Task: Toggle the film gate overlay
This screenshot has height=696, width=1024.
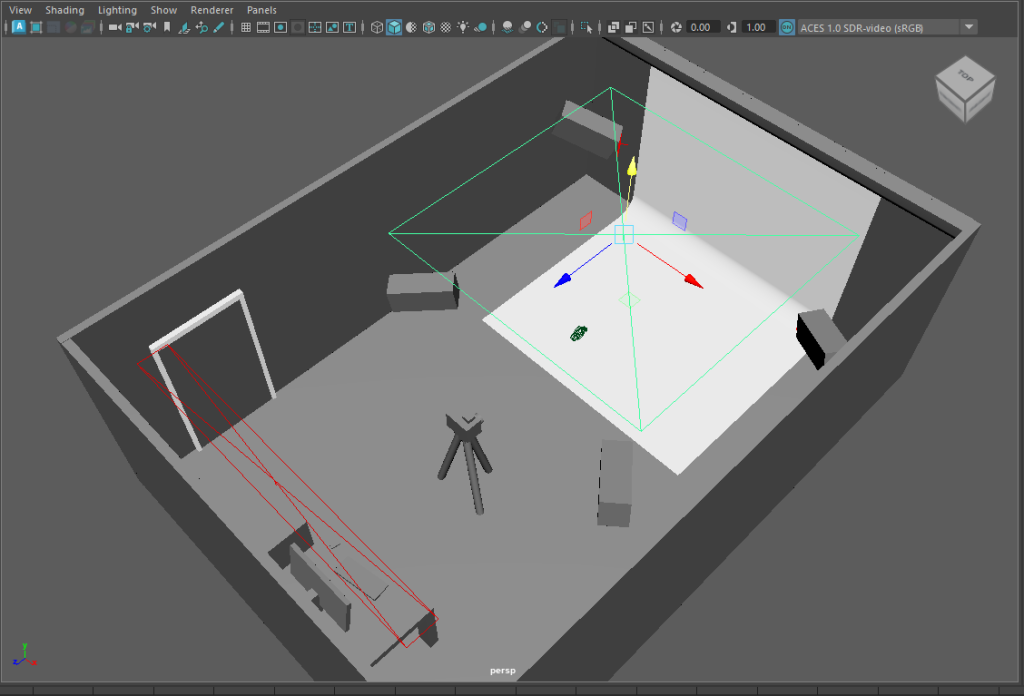Action: 263,27
